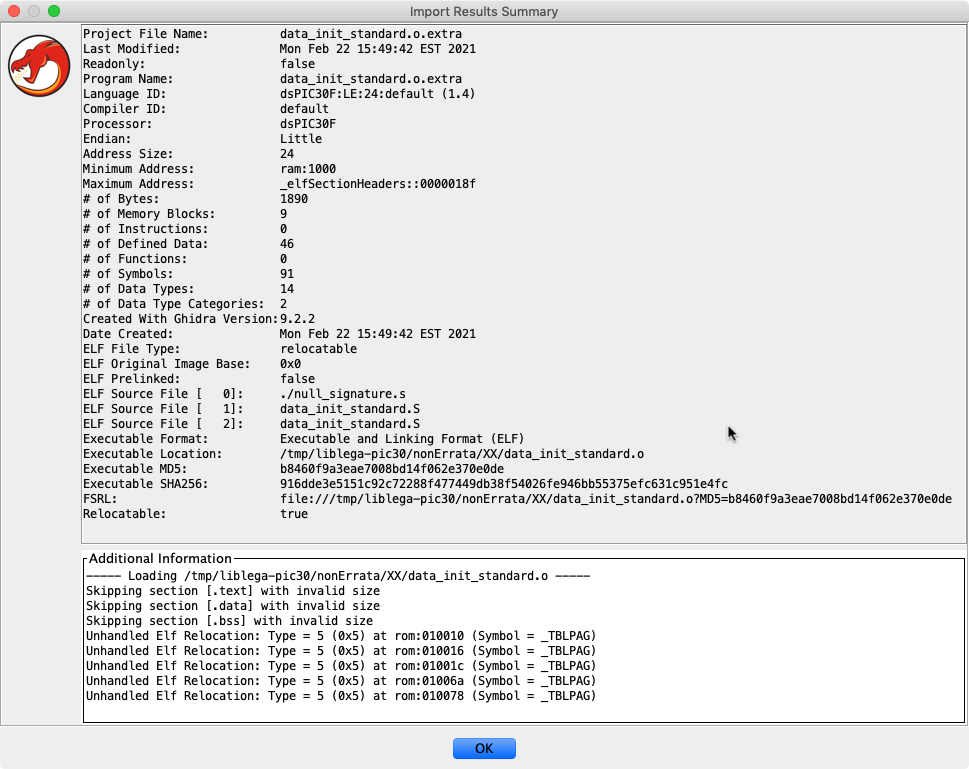Click the Address Size value 24
The width and height of the screenshot is (969, 769).
pyautogui.click(x=287, y=154)
